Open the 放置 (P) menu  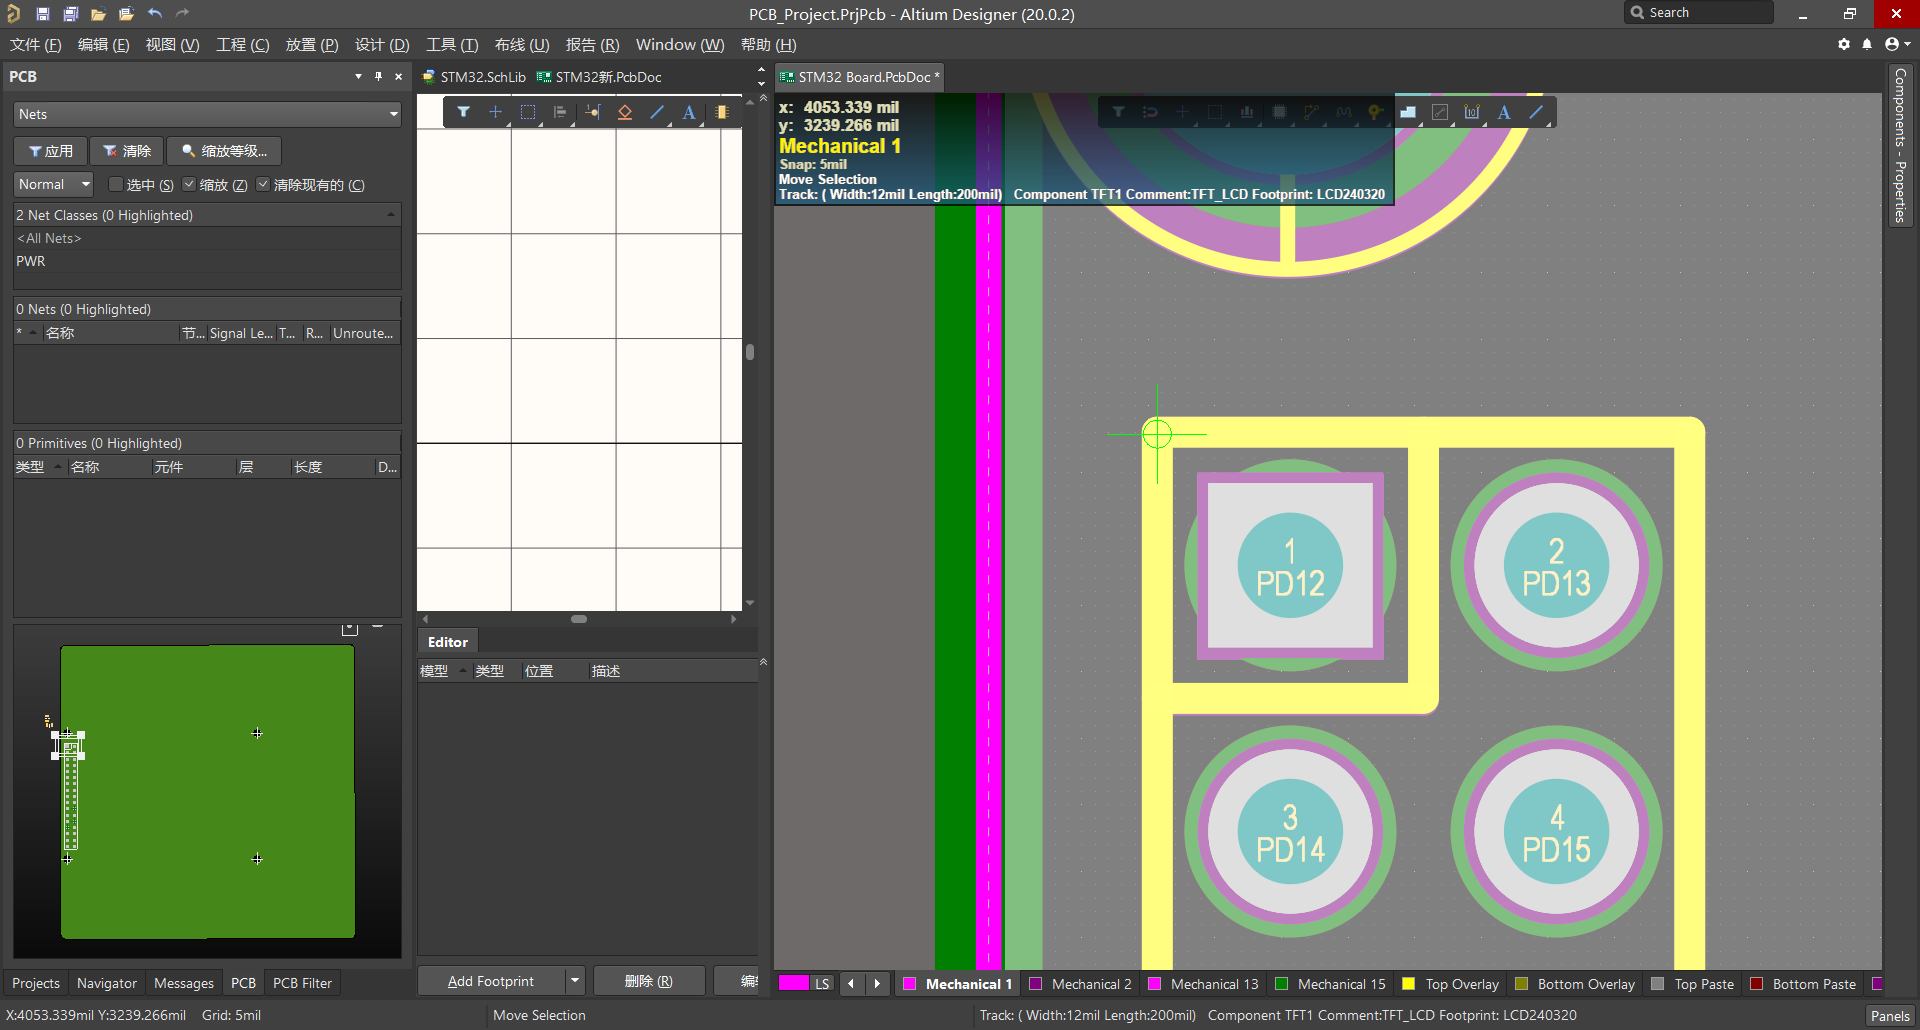coord(312,45)
